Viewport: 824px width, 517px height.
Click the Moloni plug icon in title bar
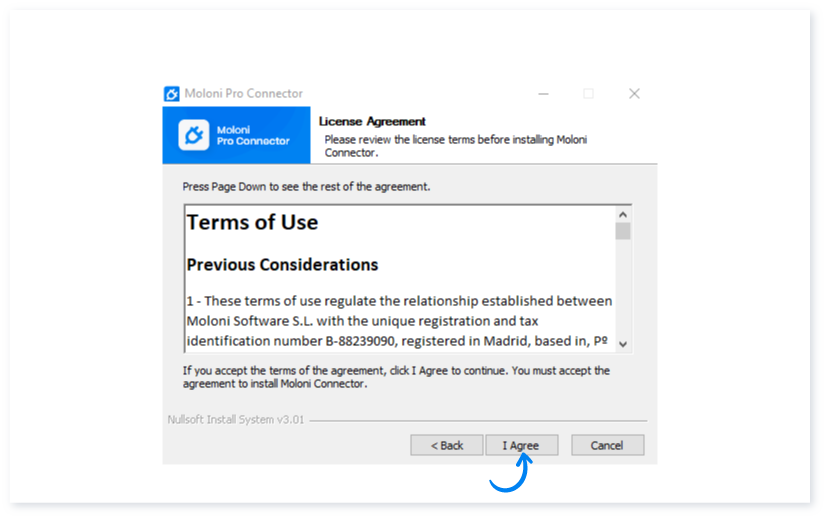pyautogui.click(x=171, y=94)
